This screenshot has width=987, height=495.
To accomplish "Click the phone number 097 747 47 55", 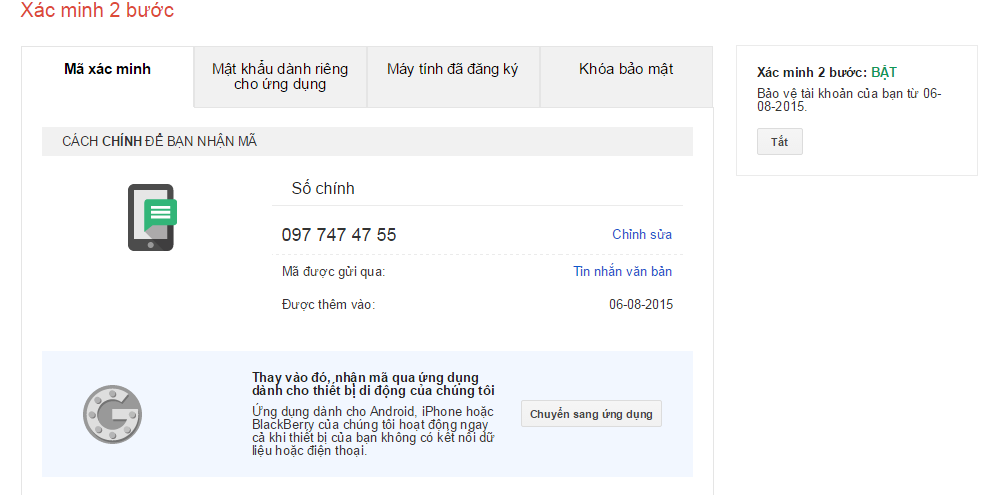I will click(x=339, y=235).
